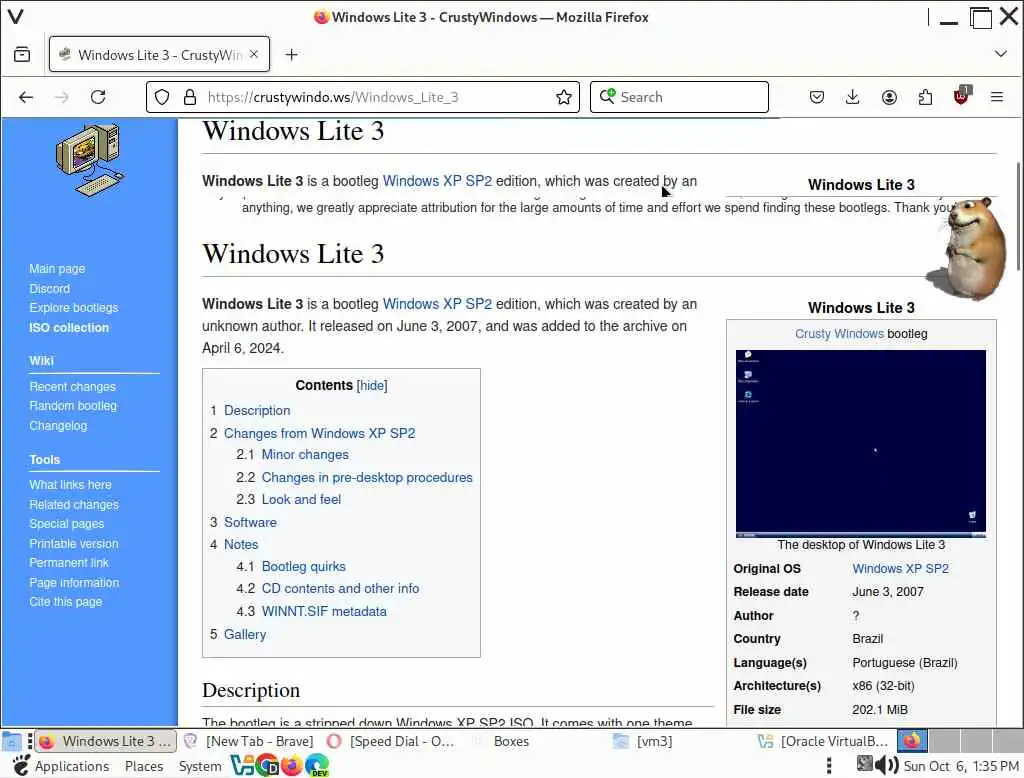Bookmark this page with the star icon

tap(564, 97)
